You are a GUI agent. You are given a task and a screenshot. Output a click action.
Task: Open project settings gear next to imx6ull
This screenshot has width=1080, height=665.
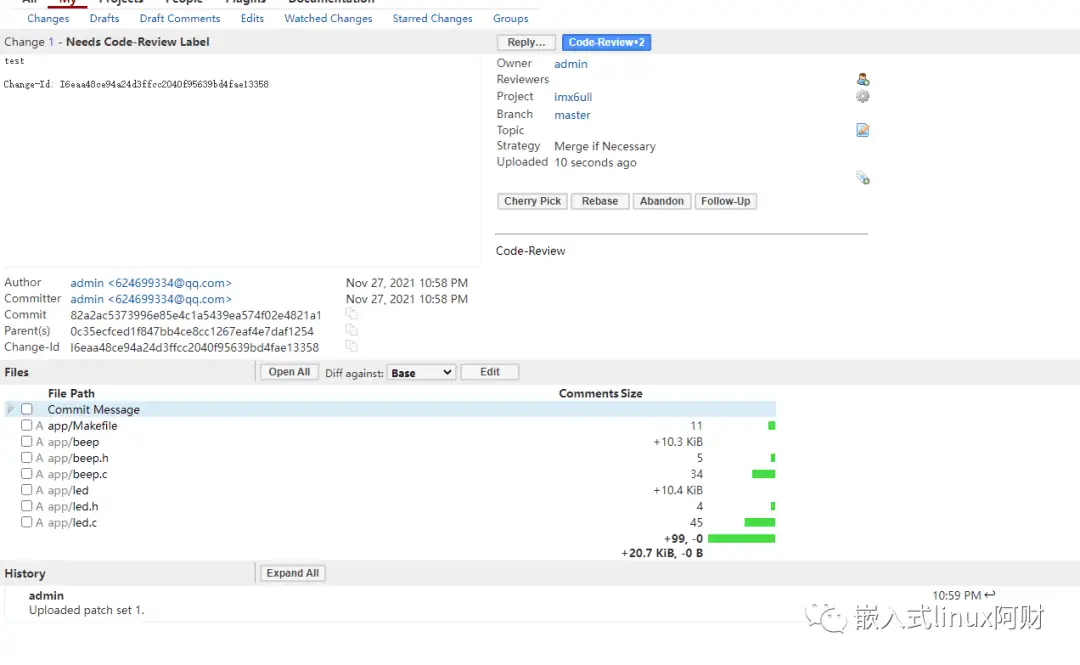pos(862,97)
